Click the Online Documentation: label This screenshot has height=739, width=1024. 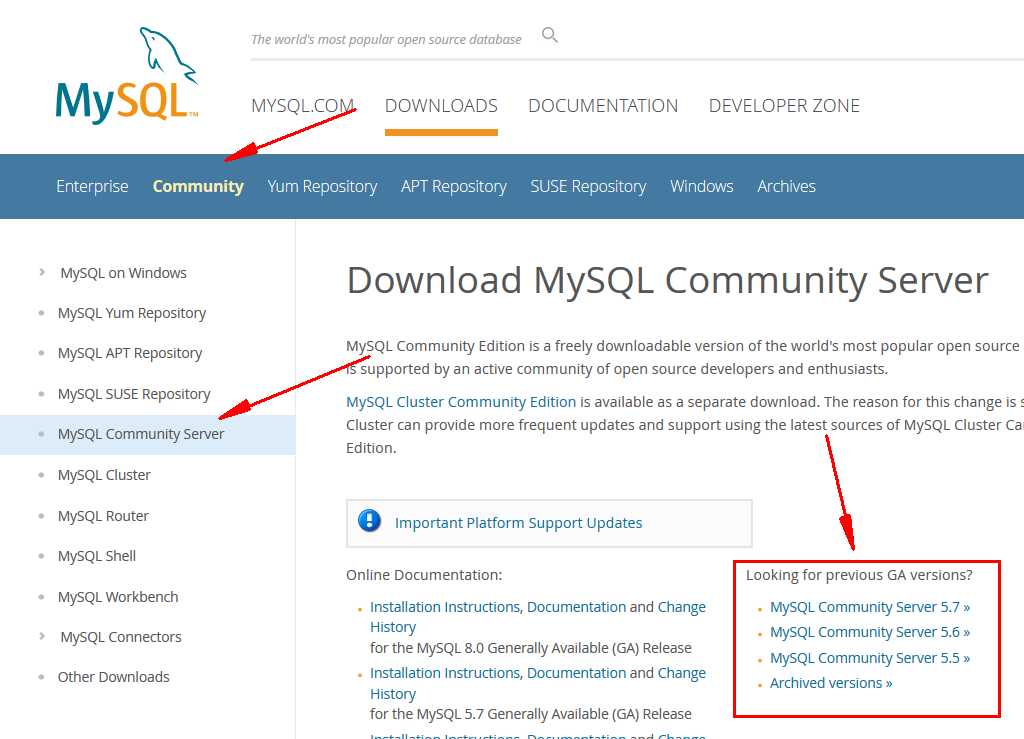click(x=424, y=575)
